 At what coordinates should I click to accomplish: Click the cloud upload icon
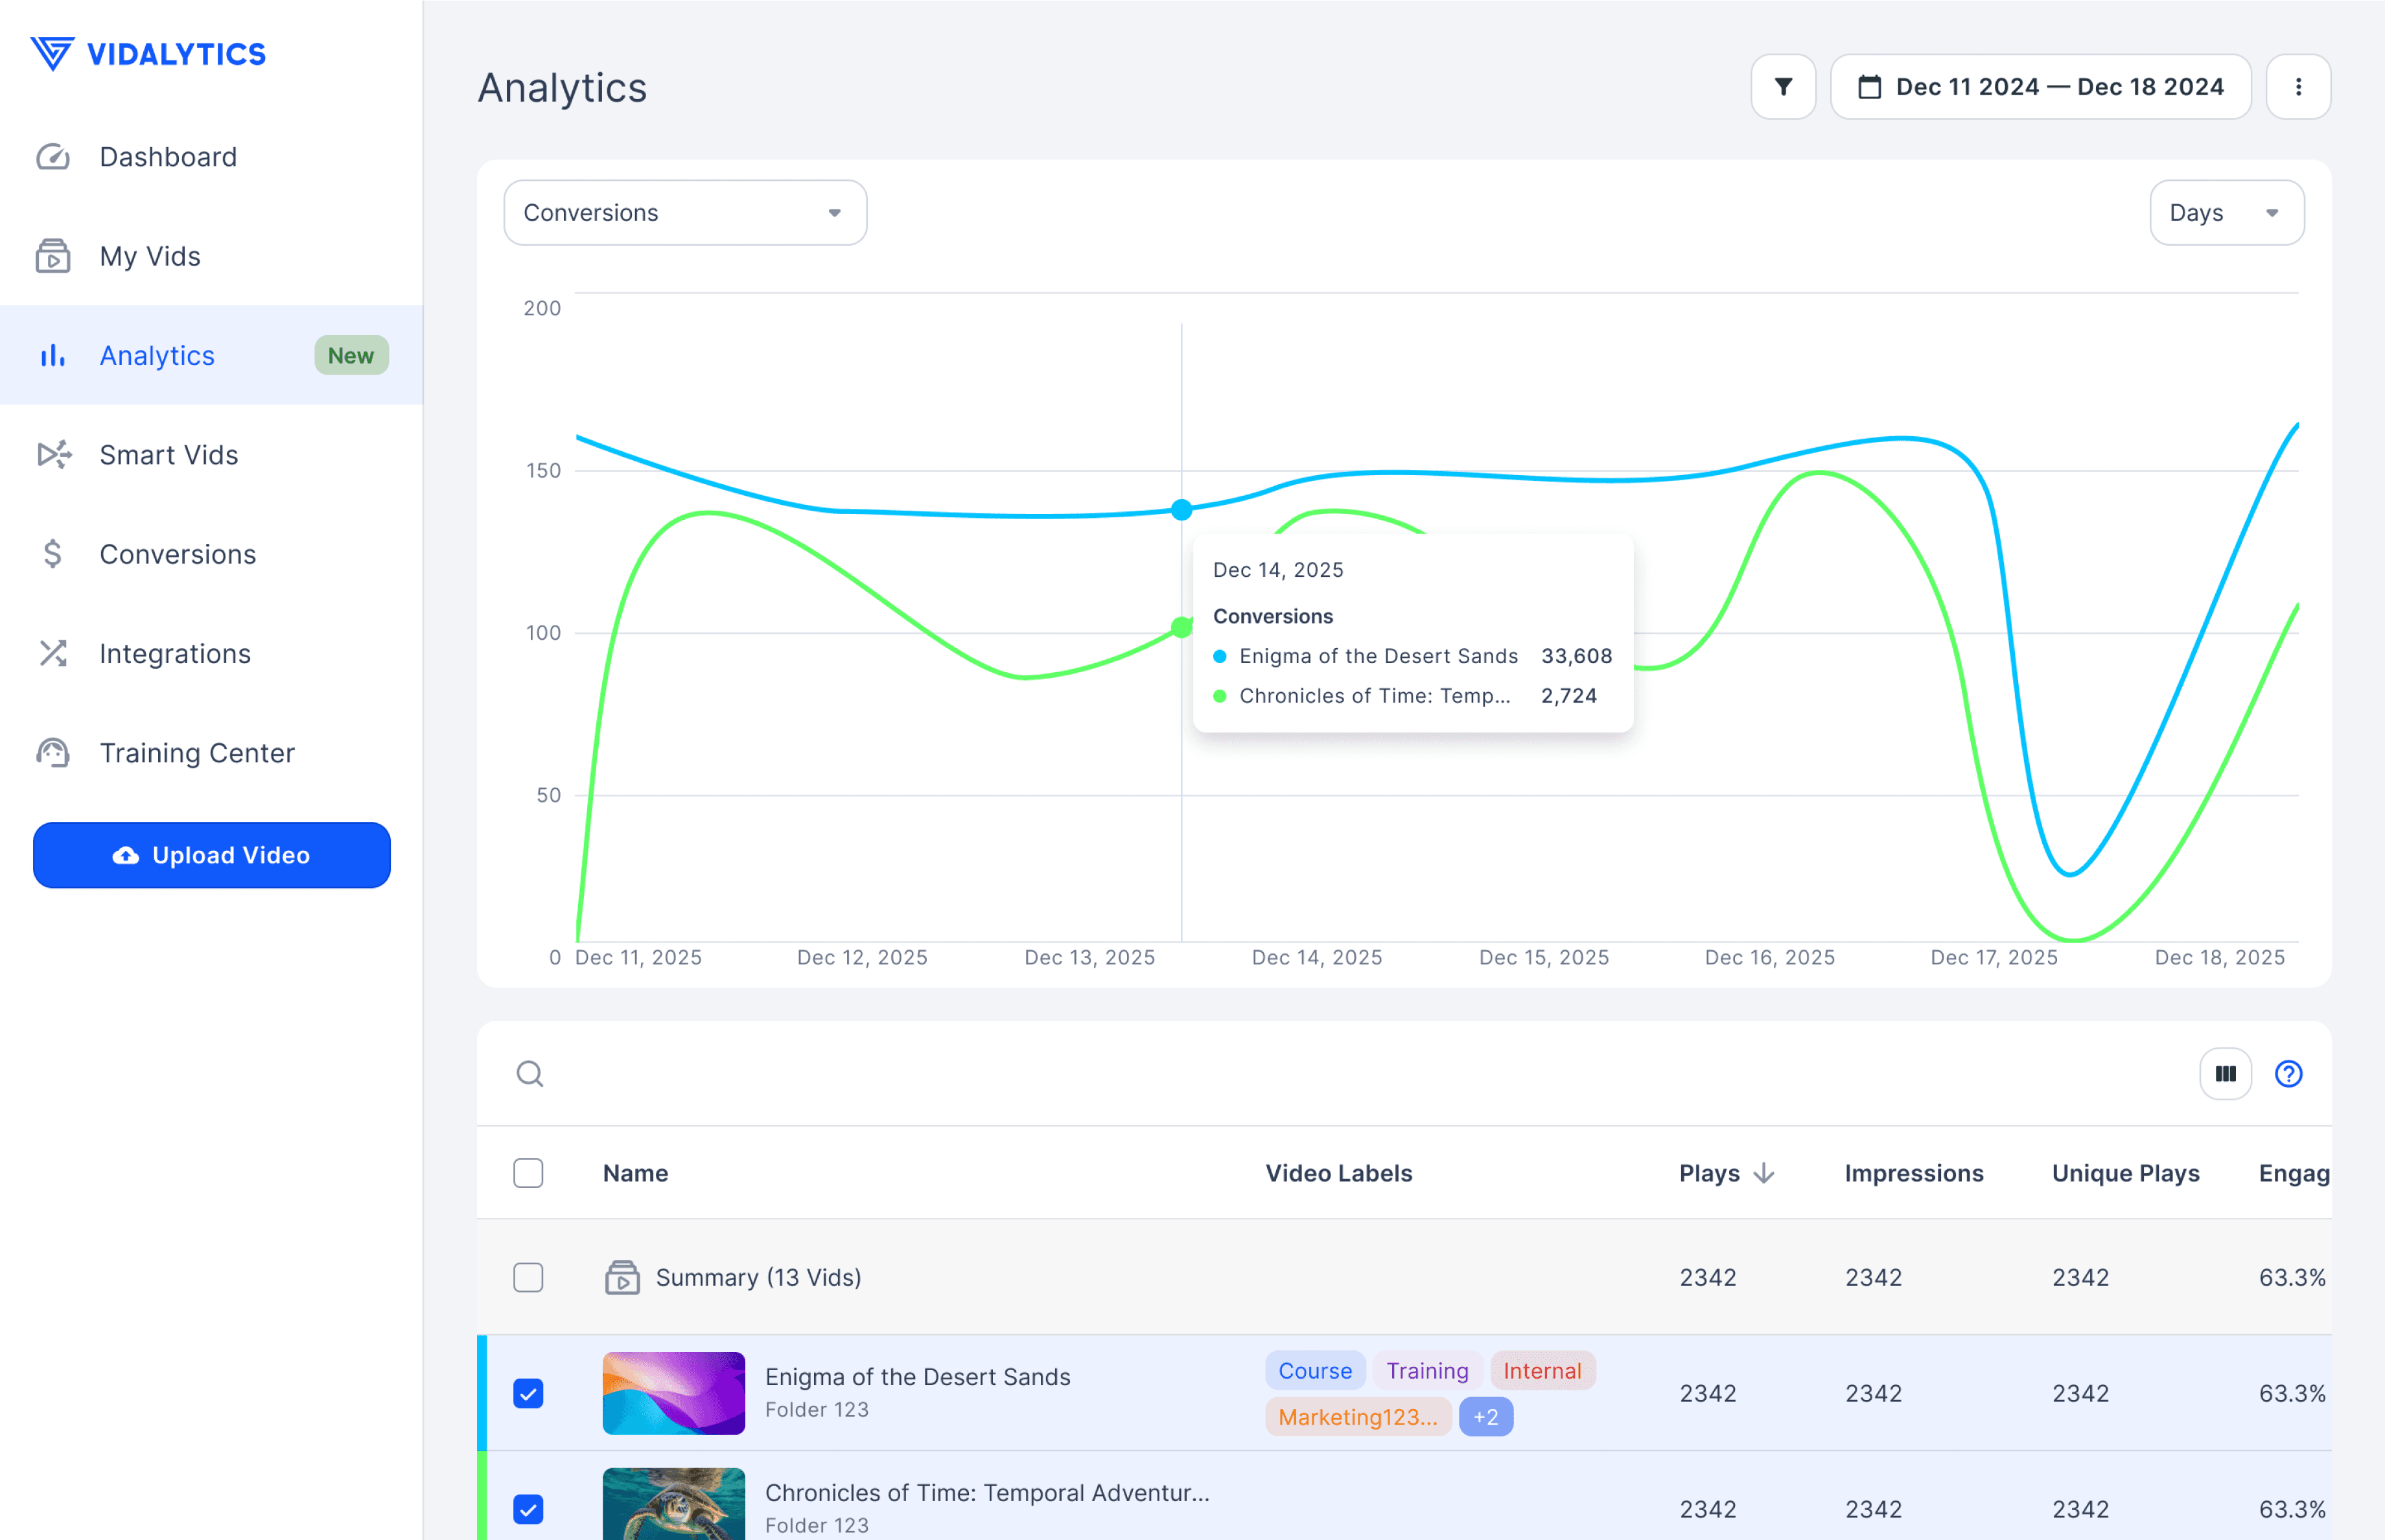tap(126, 855)
